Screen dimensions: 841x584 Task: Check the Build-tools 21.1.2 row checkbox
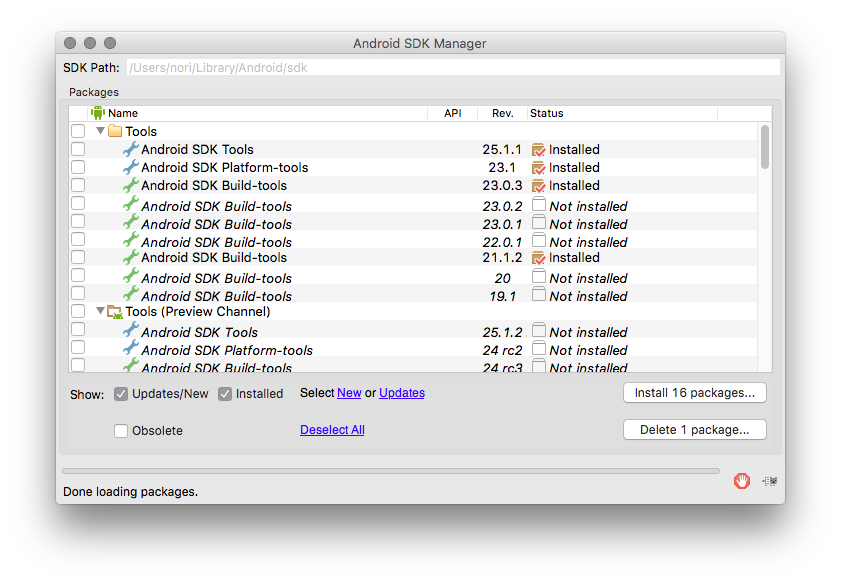click(x=78, y=257)
